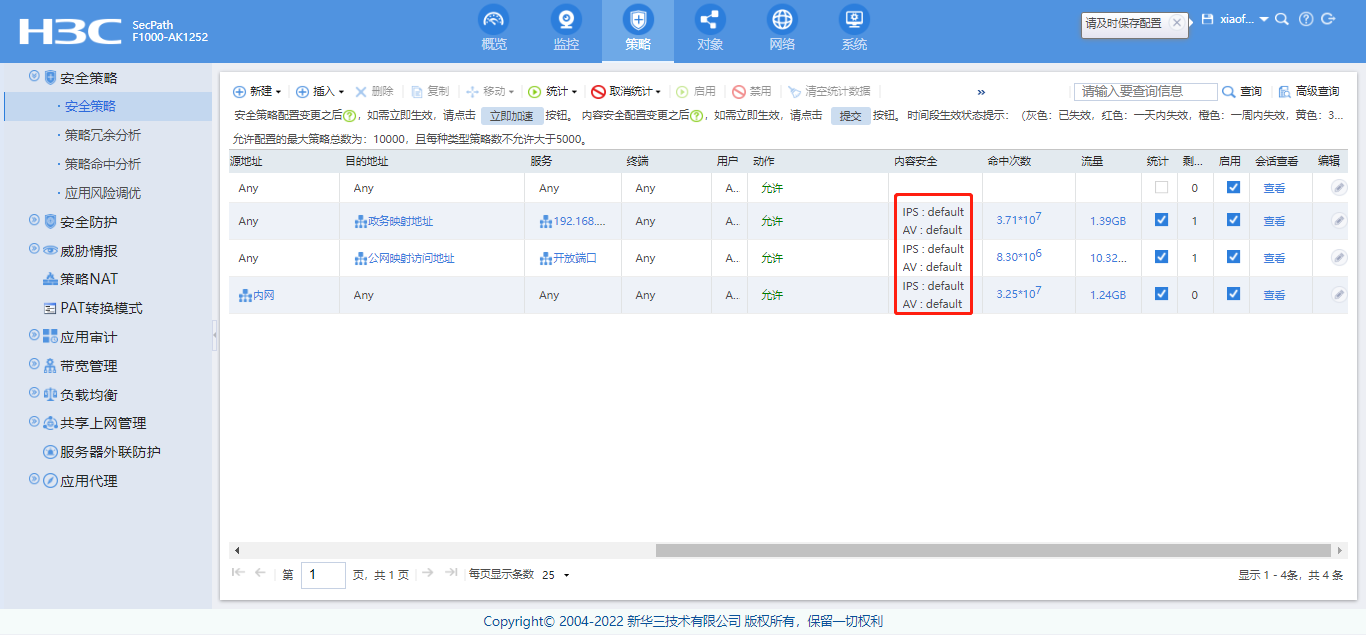Toggle 统计 checkbox in first Any row
Screen dimensions: 1366x635
(1161, 187)
